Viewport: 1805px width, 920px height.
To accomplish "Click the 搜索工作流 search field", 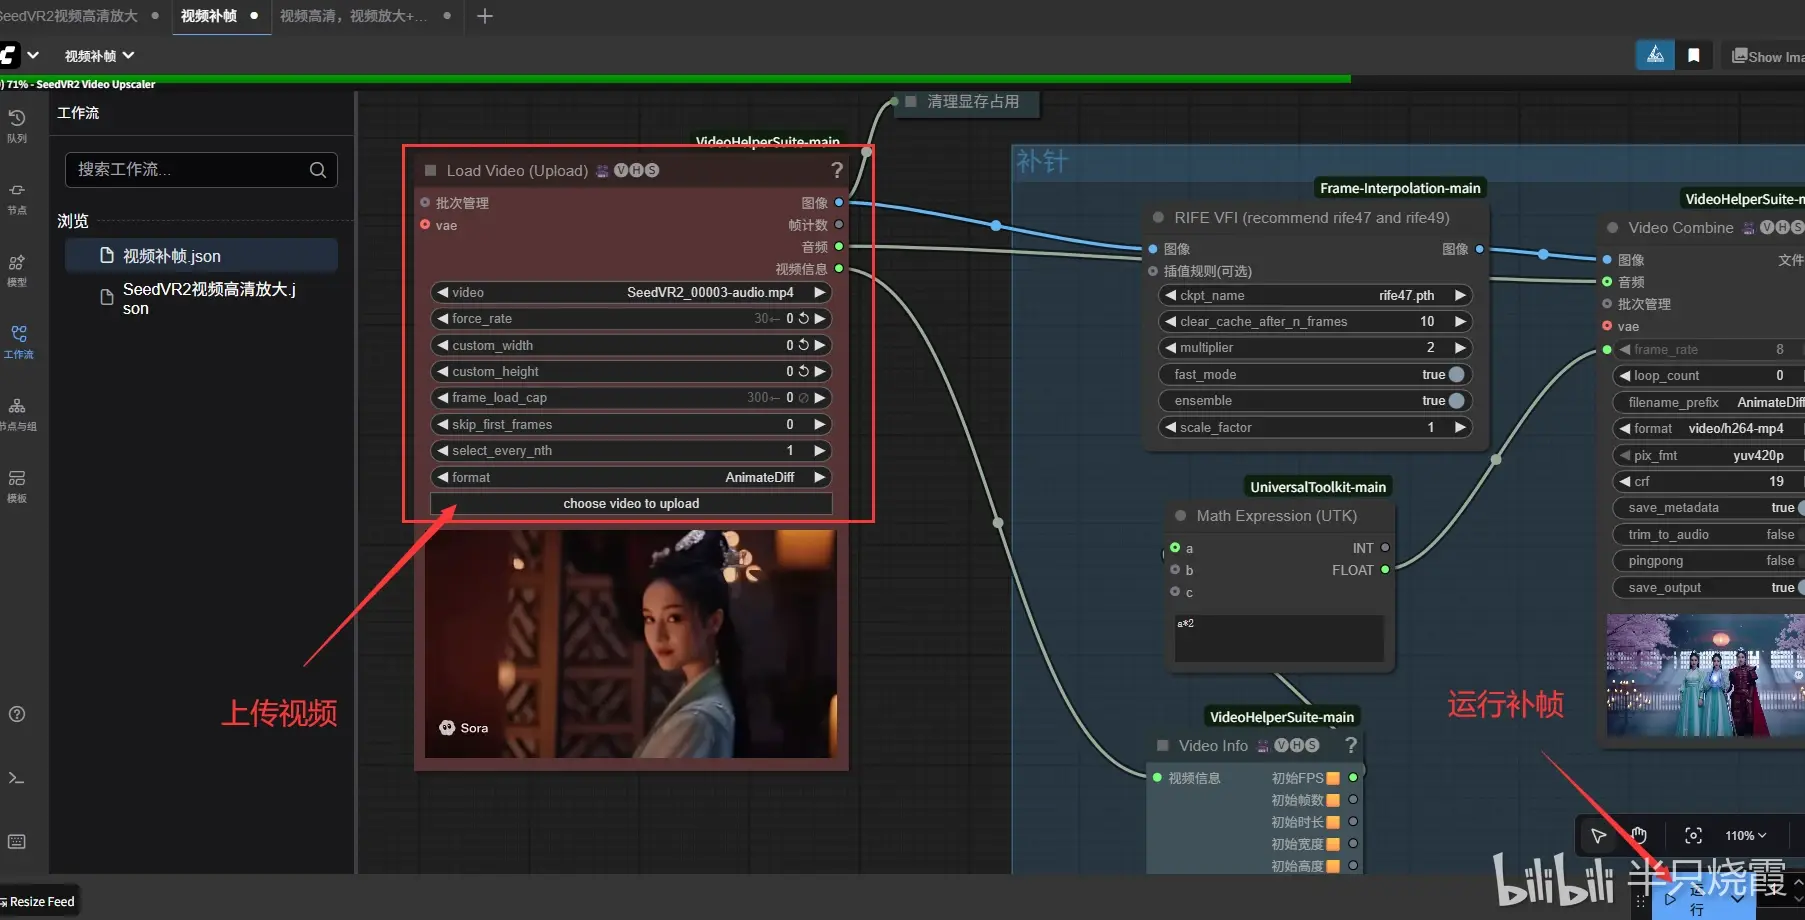I will [x=201, y=170].
